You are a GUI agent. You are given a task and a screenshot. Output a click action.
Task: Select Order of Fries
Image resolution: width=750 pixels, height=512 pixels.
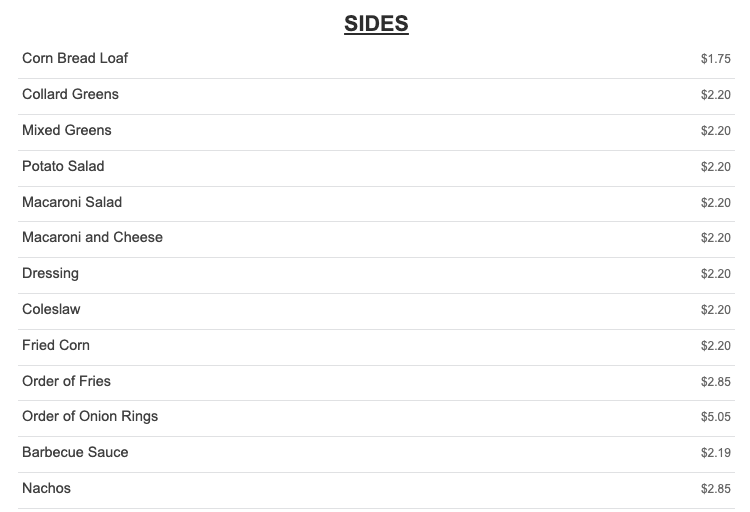66,381
